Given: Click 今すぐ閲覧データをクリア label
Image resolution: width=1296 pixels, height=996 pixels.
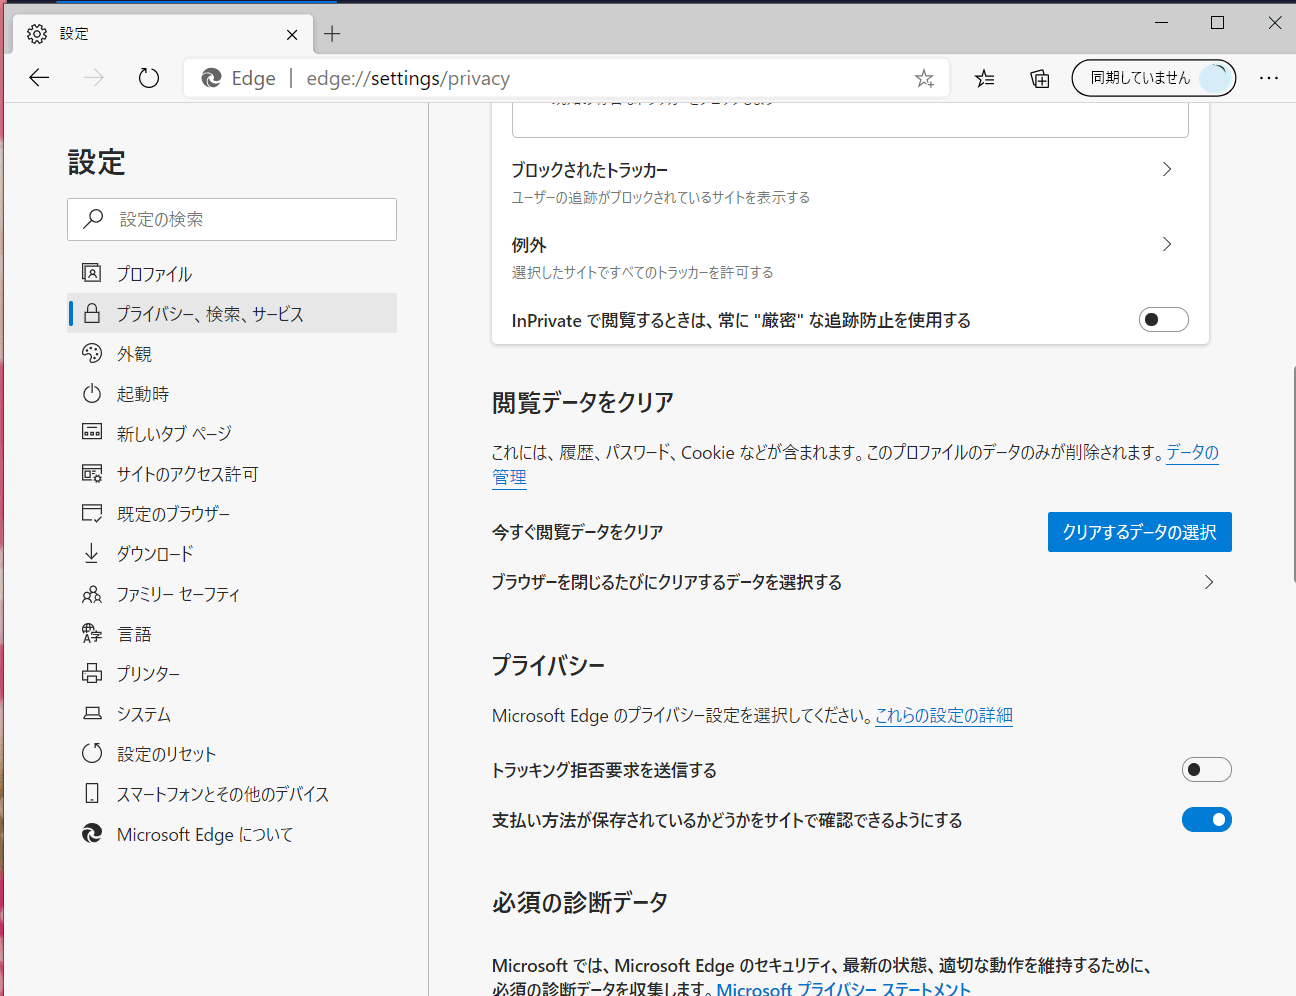Looking at the screenshot, I should coord(578,532).
